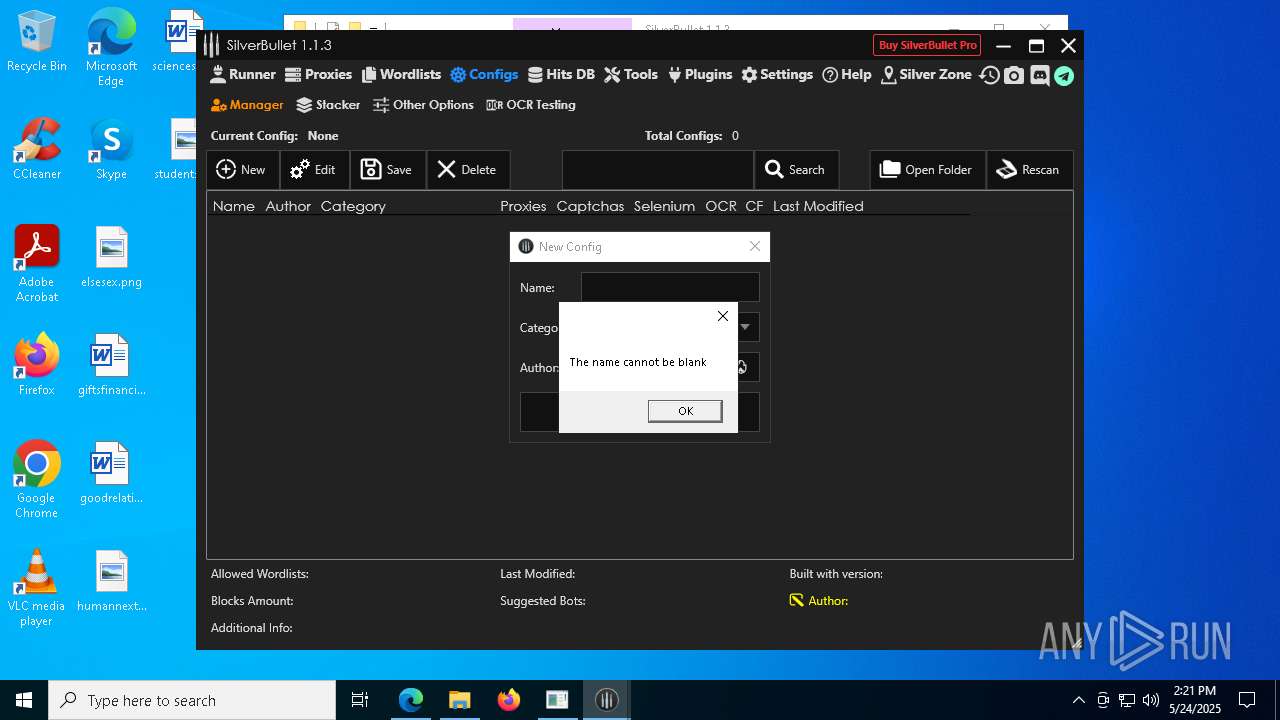This screenshot has width=1280, height=720.
Task: Open the Wordlists tab
Action: 401,74
